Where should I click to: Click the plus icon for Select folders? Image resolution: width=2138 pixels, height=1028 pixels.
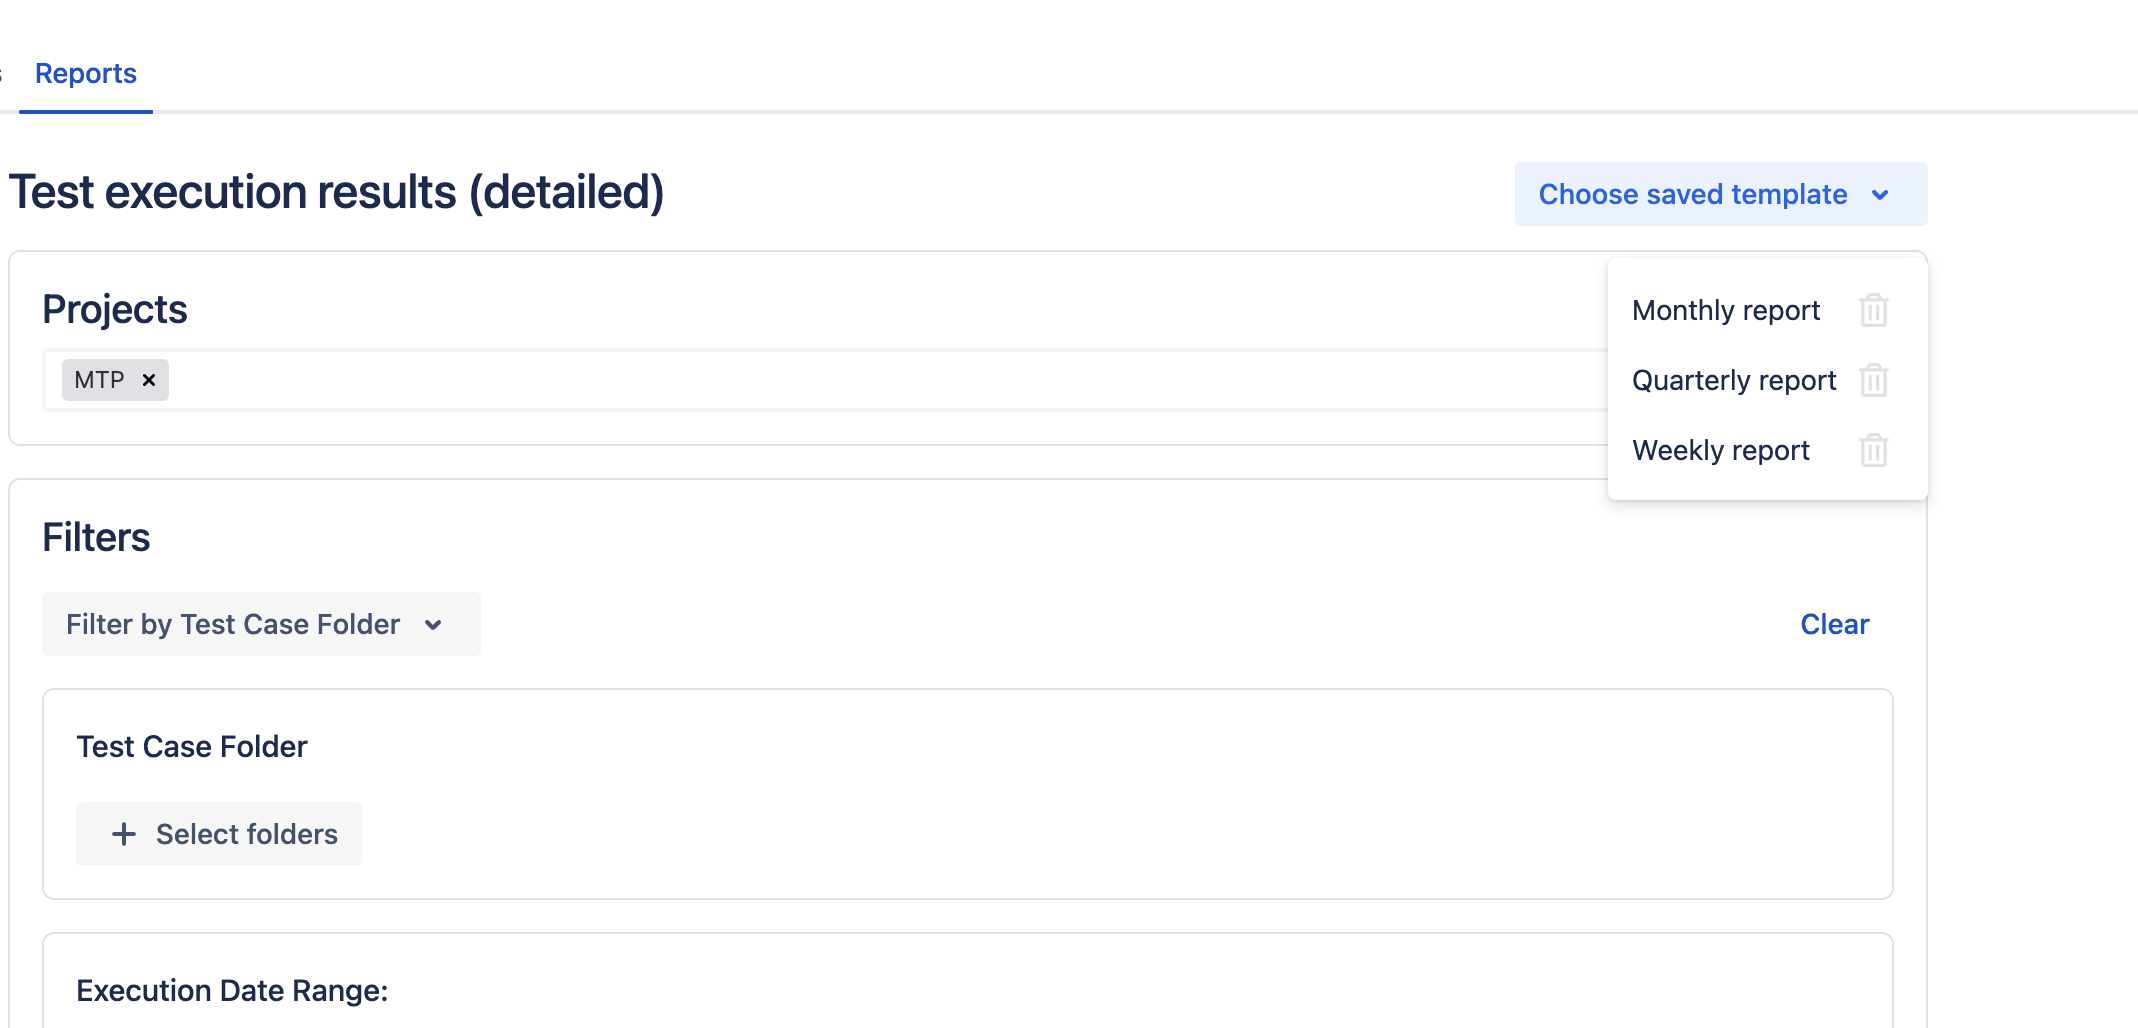[x=124, y=834]
